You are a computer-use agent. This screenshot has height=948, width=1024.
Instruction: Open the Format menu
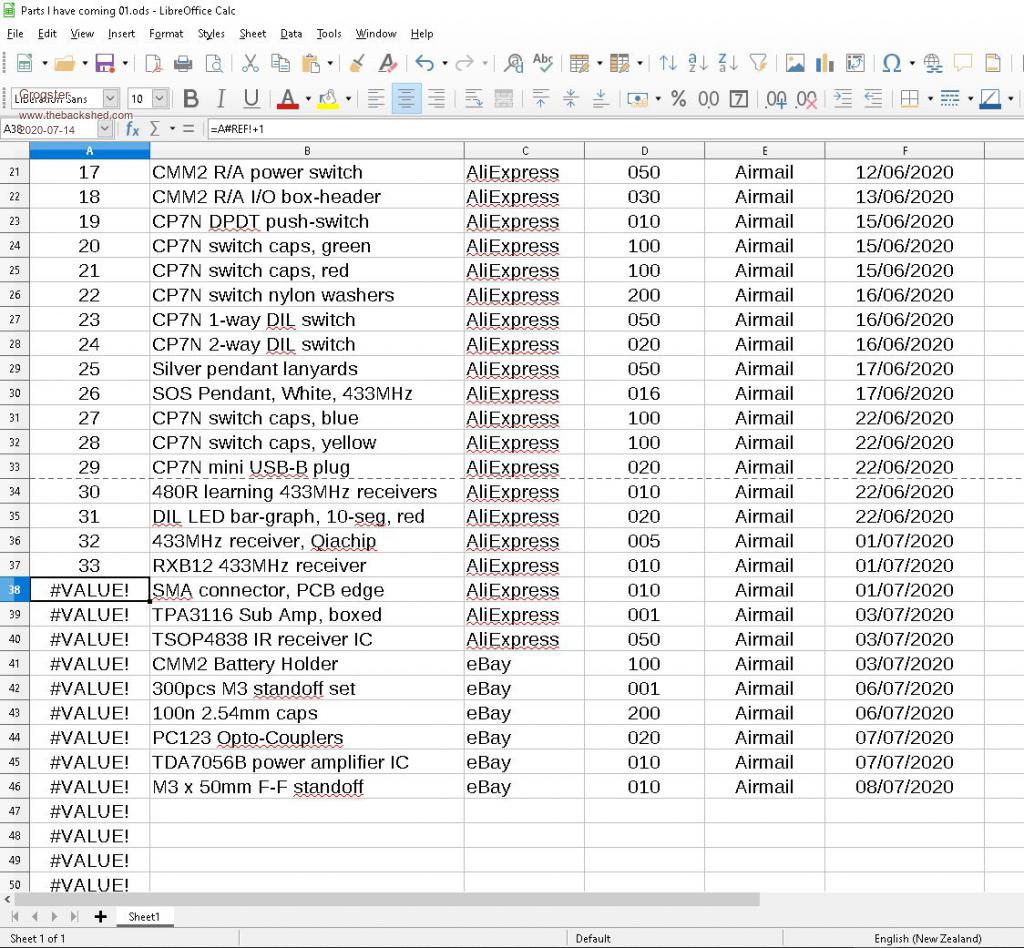coord(166,34)
